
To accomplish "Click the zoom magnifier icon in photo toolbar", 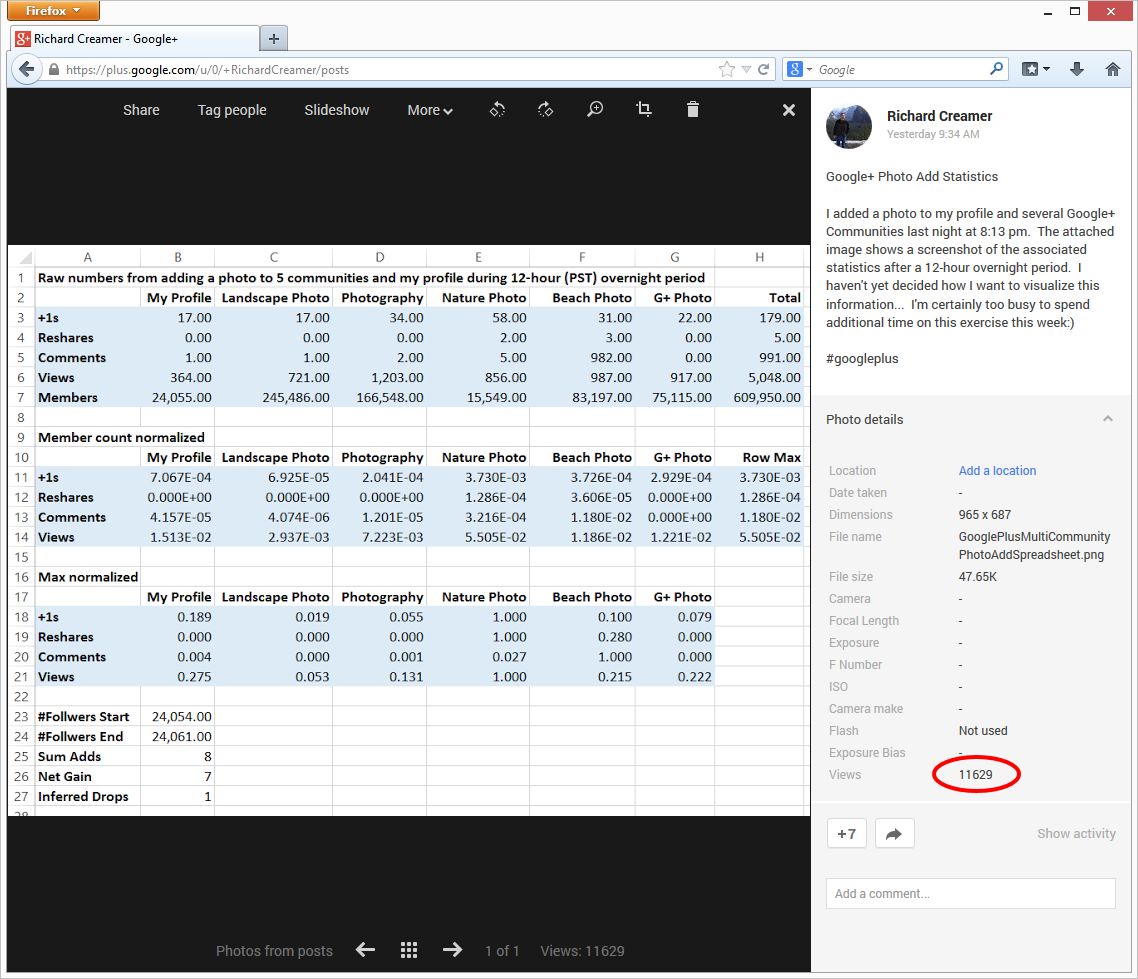I will point(594,110).
